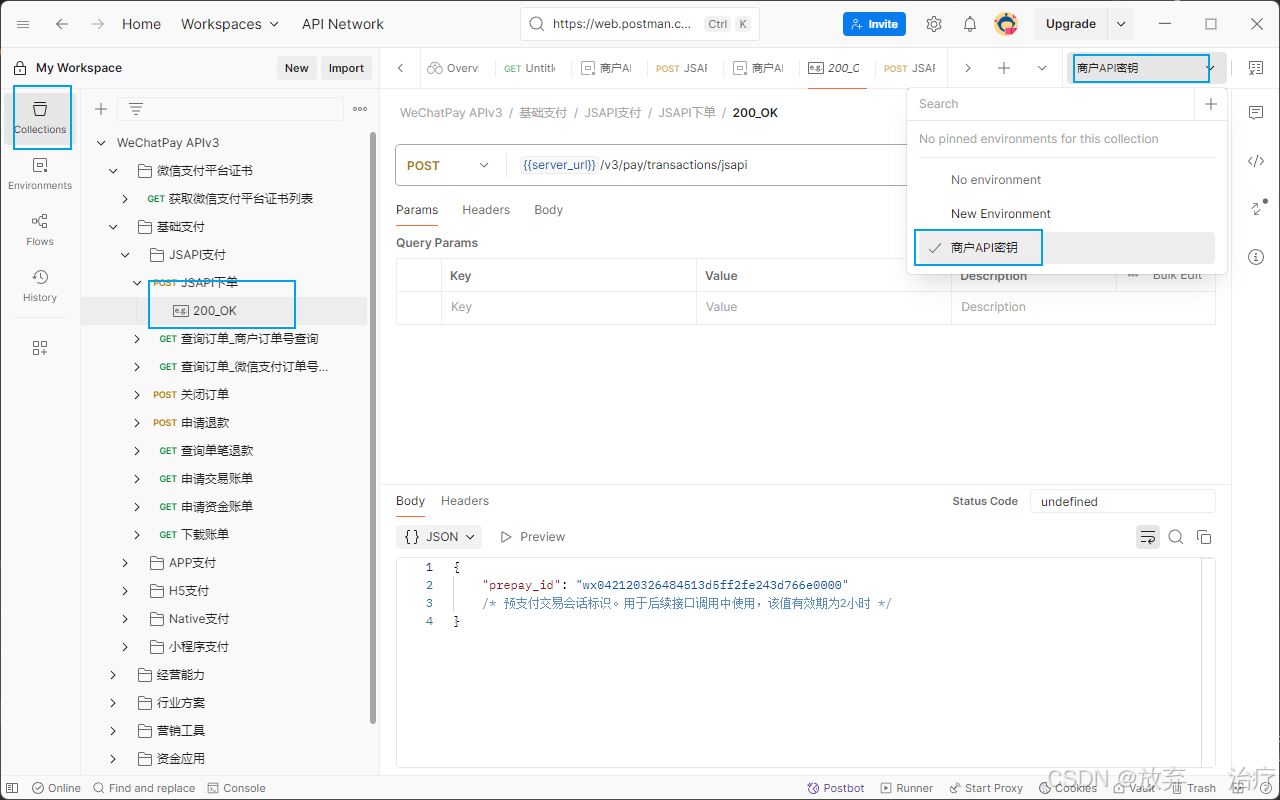Open the Console in status bar
1280x800 pixels.
pyautogui.click(x=236, y=788)
